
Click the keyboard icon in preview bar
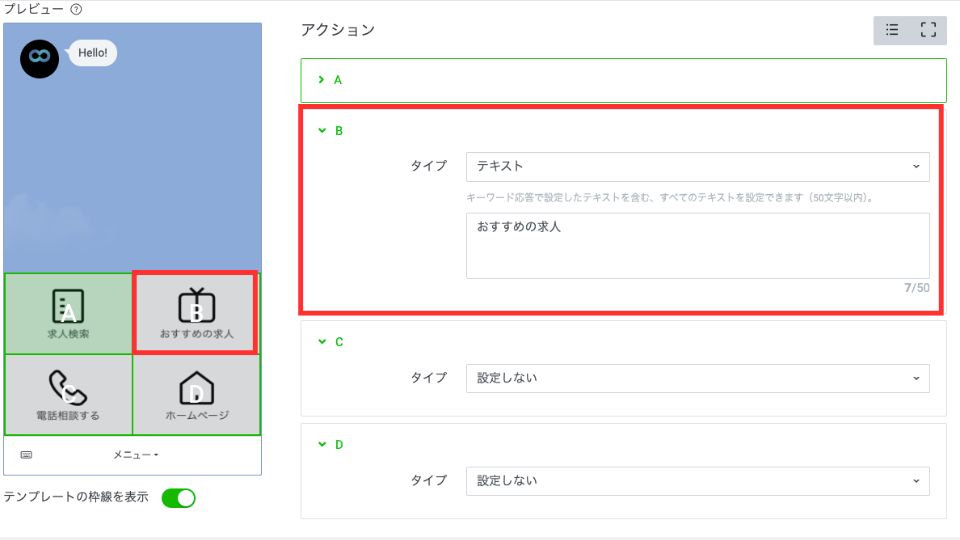[26, 455]
